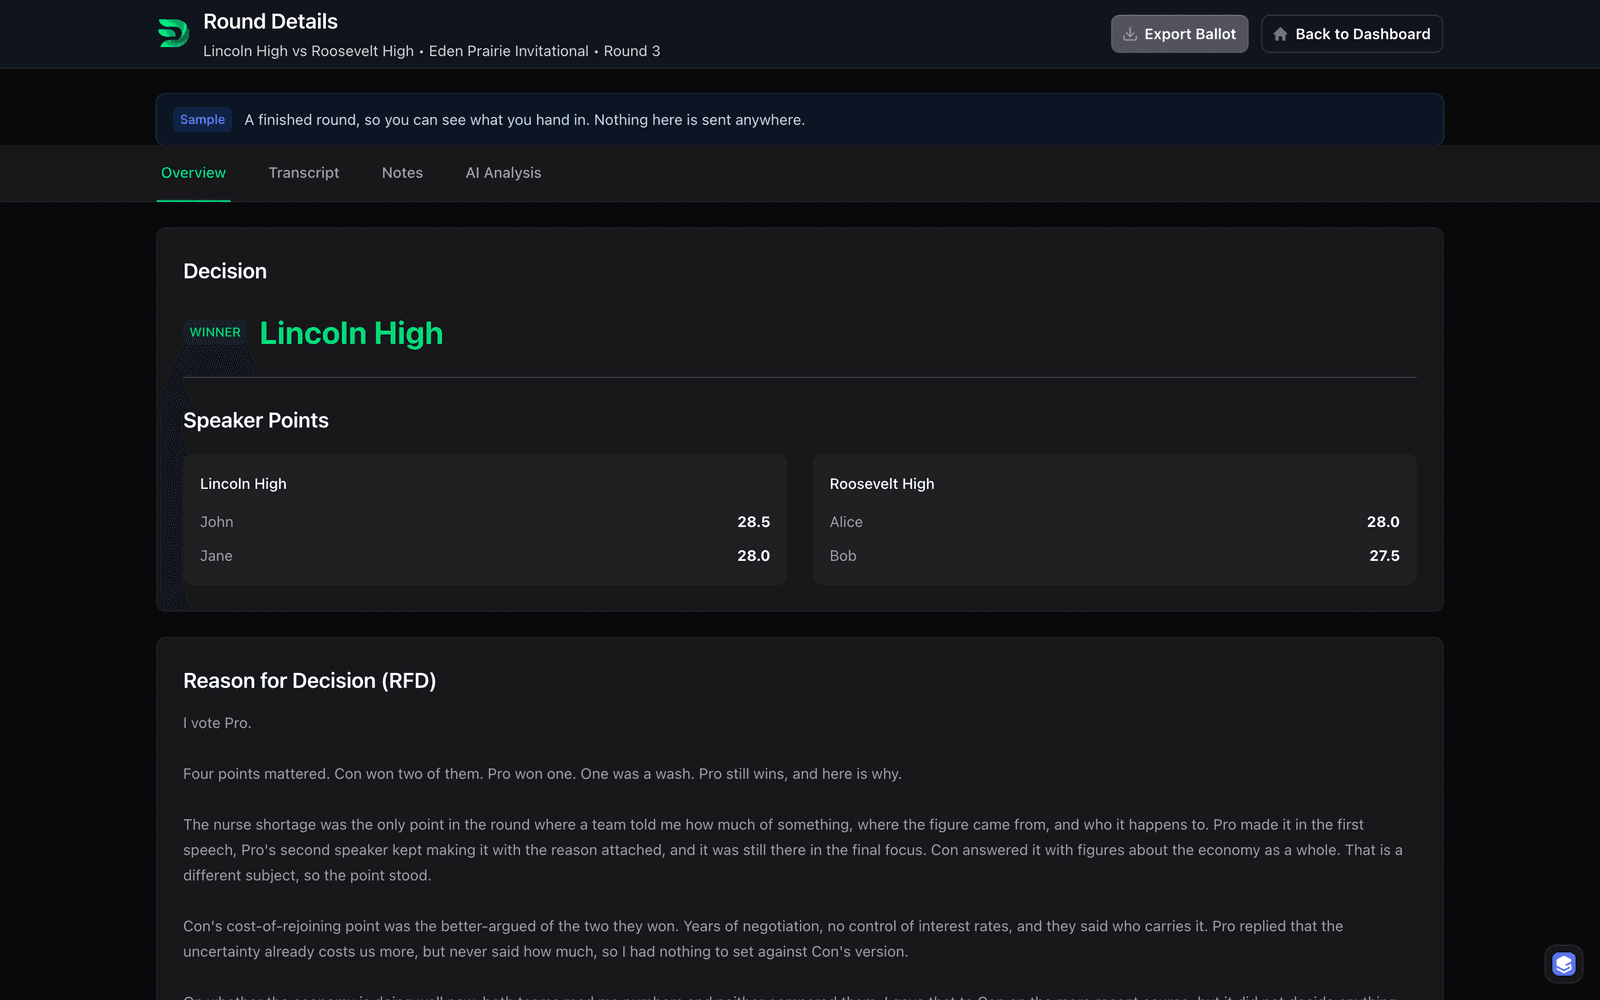Screen dimensions: 1600x1000
Task: Click the Decision heading
Action: [x=225, y=271]
